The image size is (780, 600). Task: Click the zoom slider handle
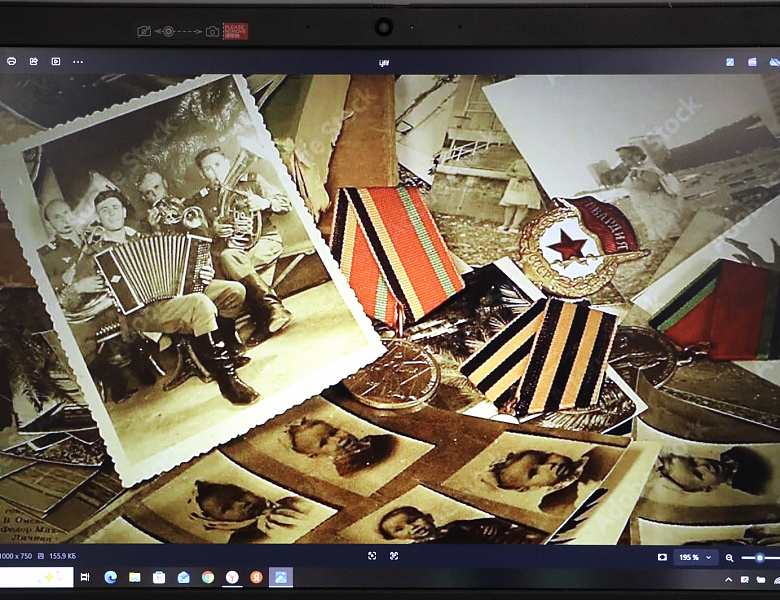point(760,558)
